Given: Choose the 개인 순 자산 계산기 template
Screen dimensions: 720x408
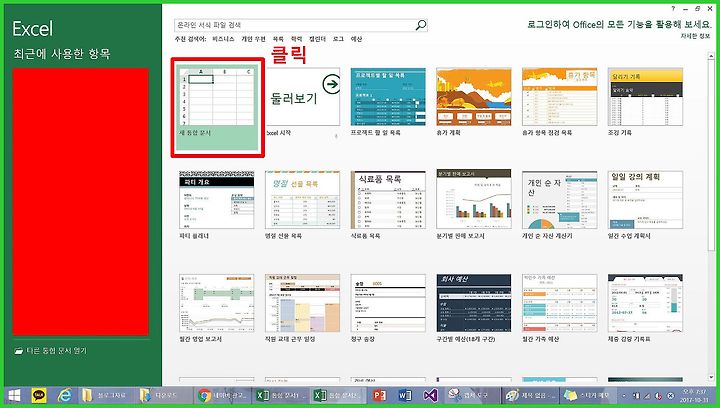Looking at the screenshot, I should click(560, 200).
